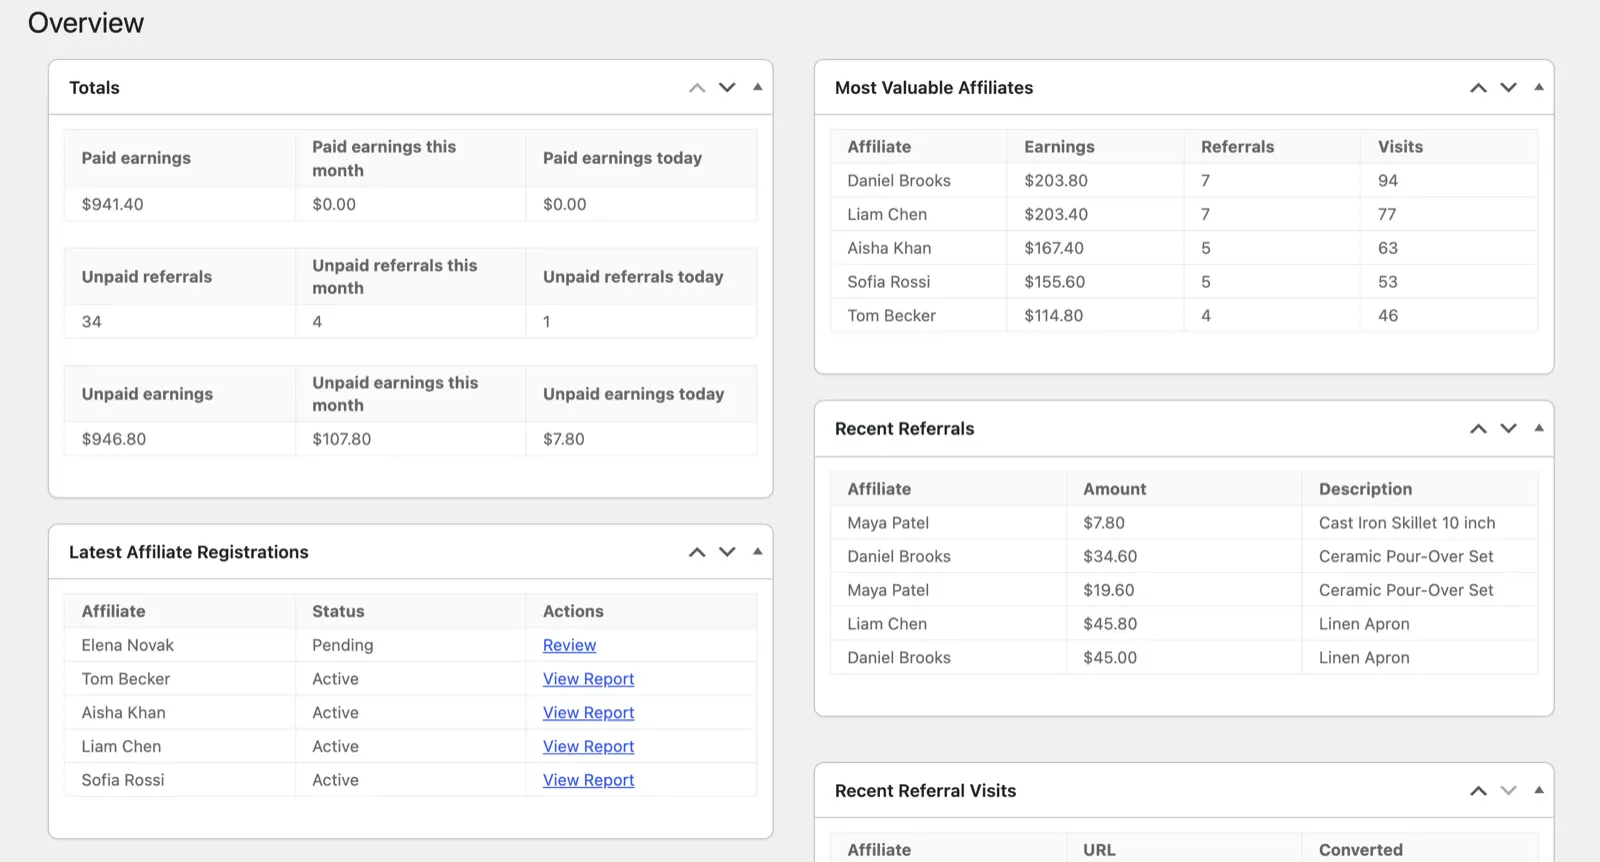
Task: Collapse the Most Valuable Affiliates panel
Action: 1539,87
